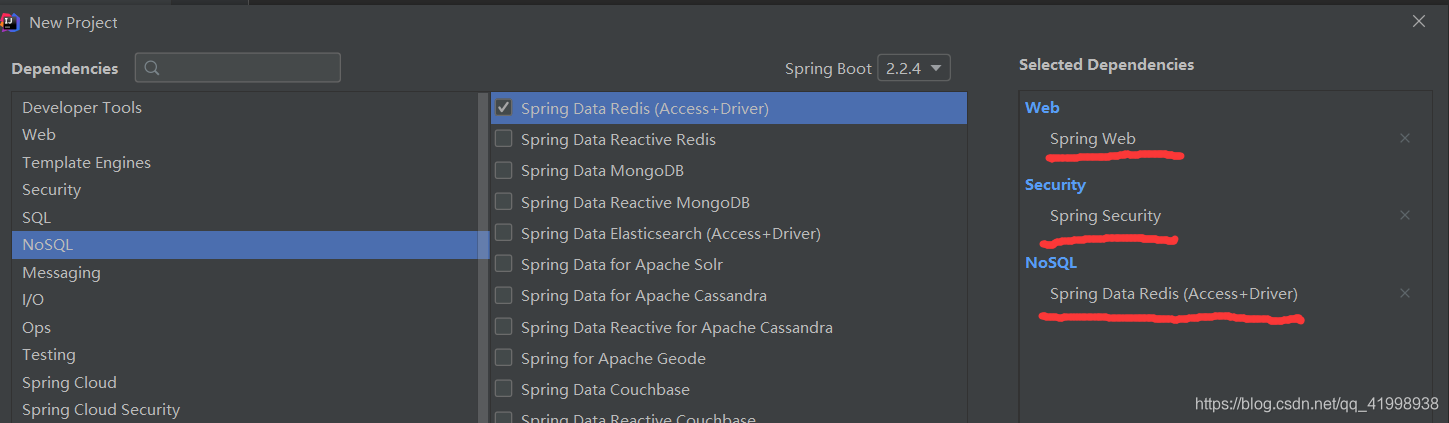Click the category list vertical scrollbar

point(483,258)
